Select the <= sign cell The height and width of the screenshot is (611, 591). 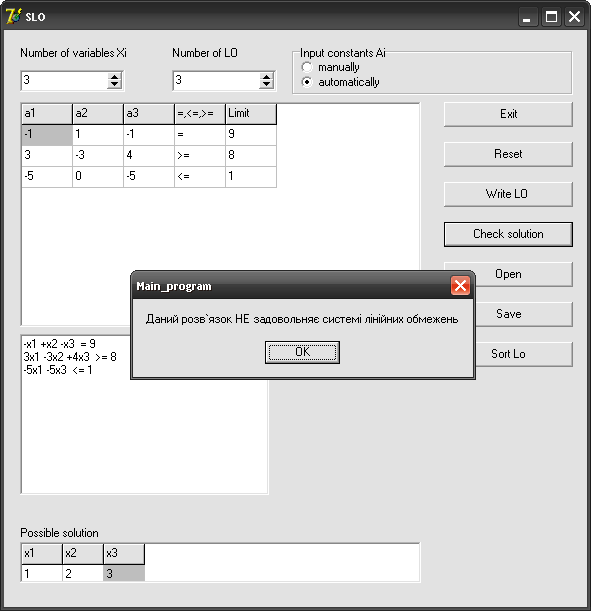coord(200,177)
